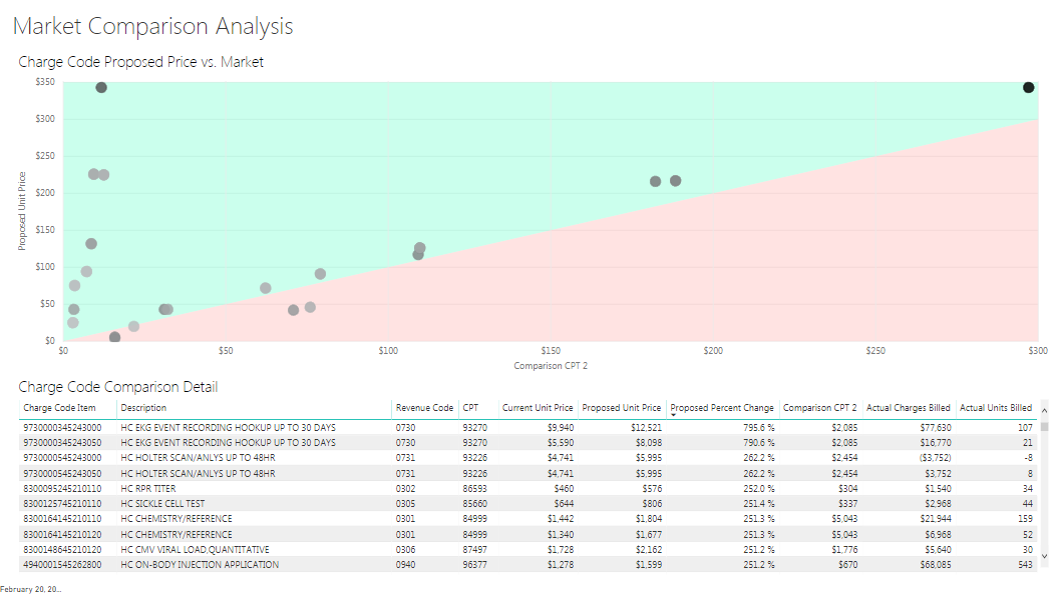Image resolution: width=1056 pixels, height=609 pixels.
Task: Click the $77,630 actual charges cell
Action: 935,428
